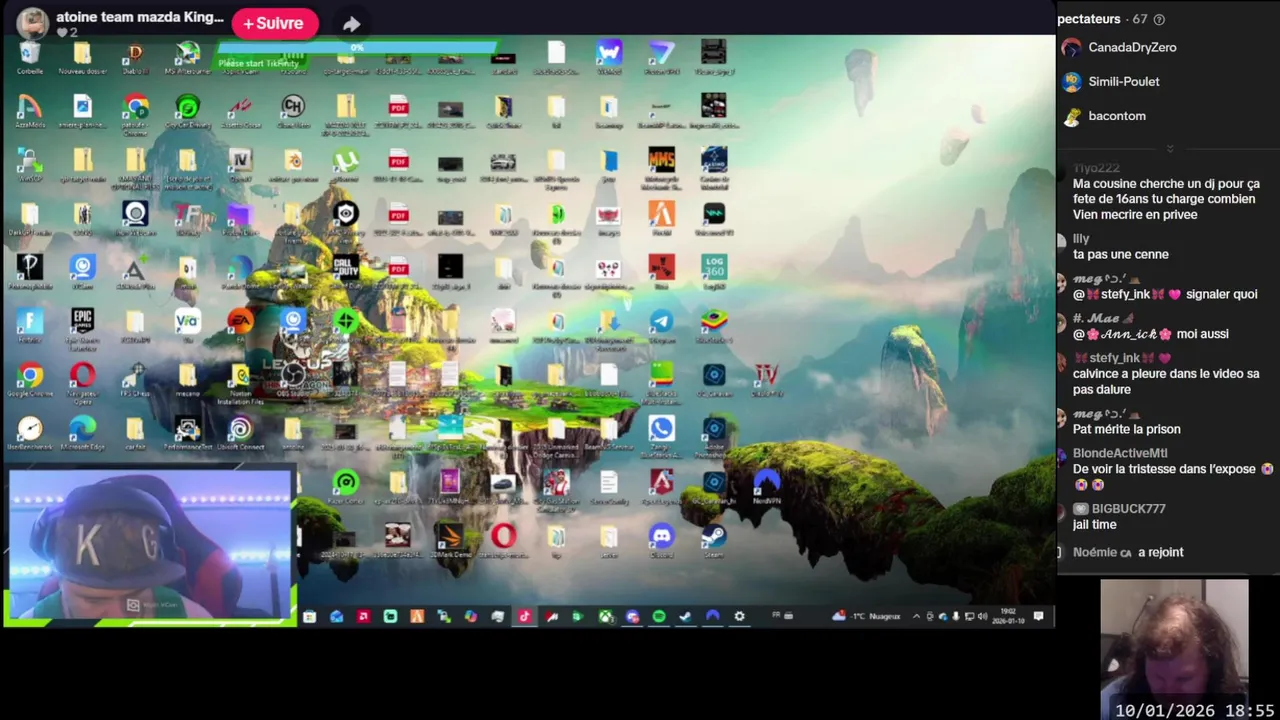
Task: Launch the Diablo III desktop shortcut
Action: click(x=135, y=58)
